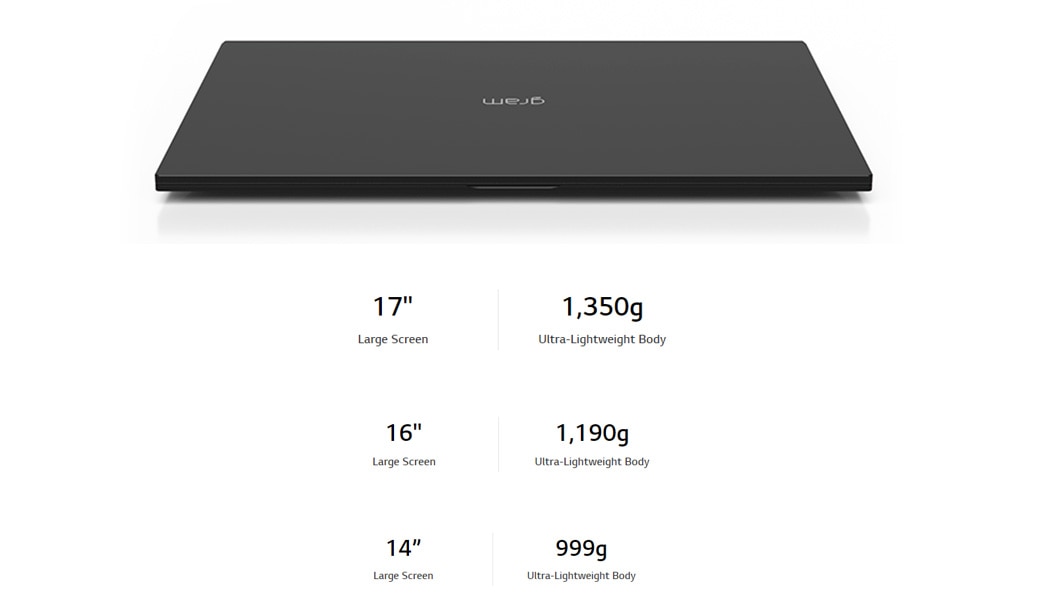Click the Large Screen label under 14"
1054x600 pixels.
point(403,576)
